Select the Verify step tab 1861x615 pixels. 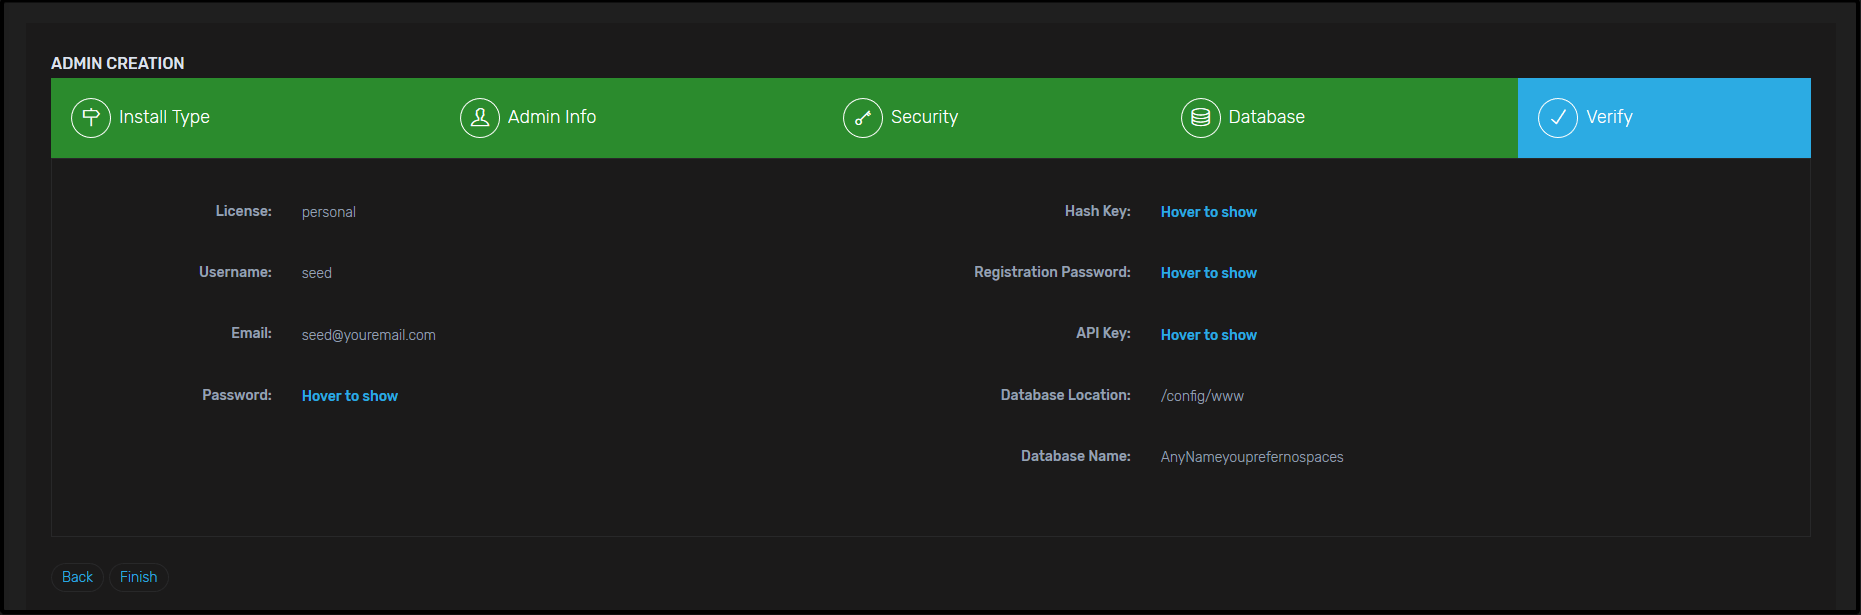[1609, 117]
